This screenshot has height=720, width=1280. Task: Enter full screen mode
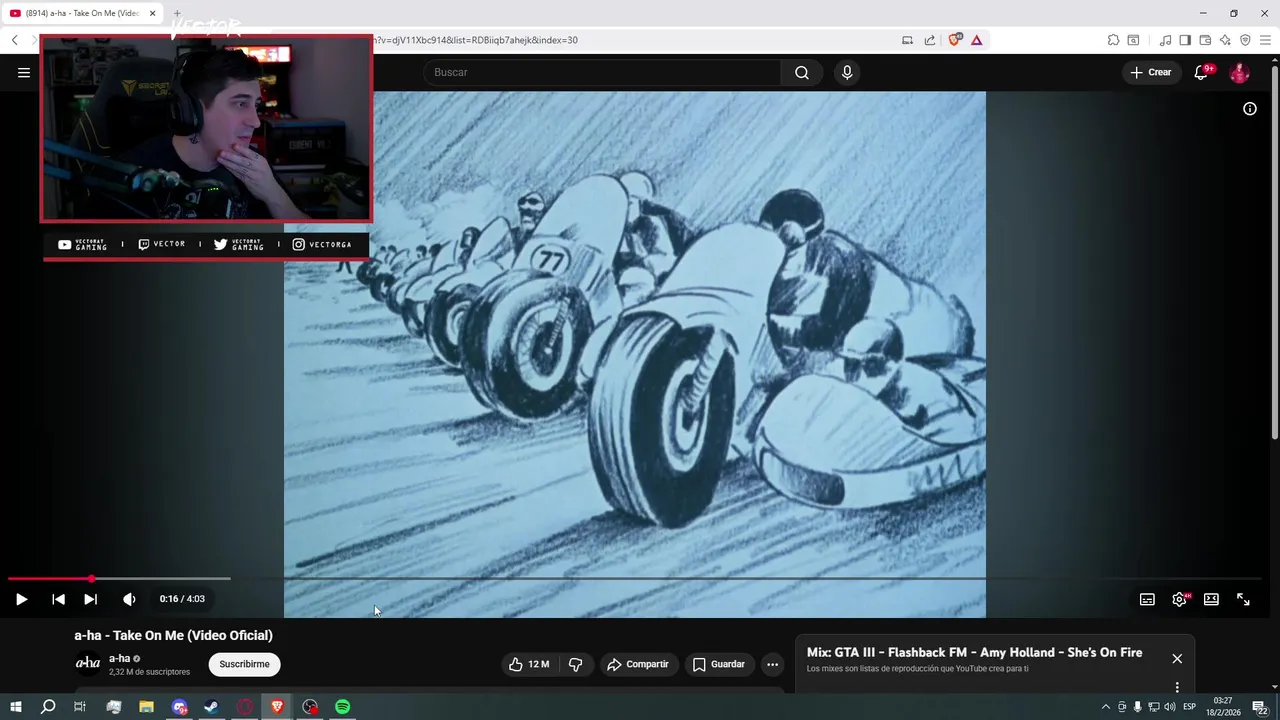point(1243,599)
